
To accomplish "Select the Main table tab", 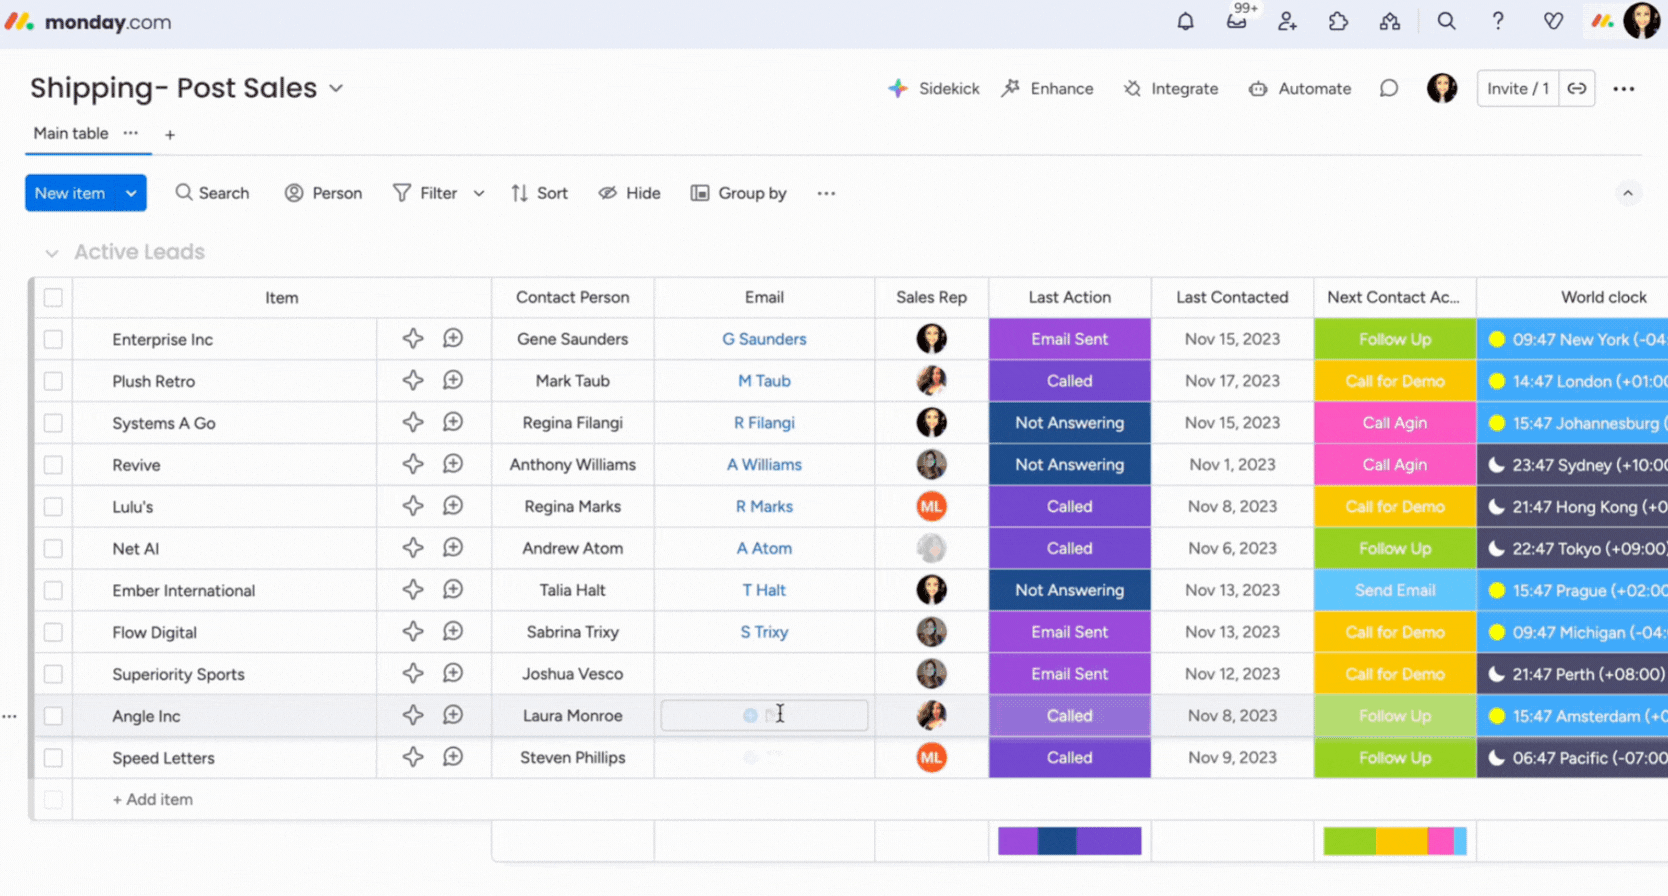I will [x=71, y=133].
